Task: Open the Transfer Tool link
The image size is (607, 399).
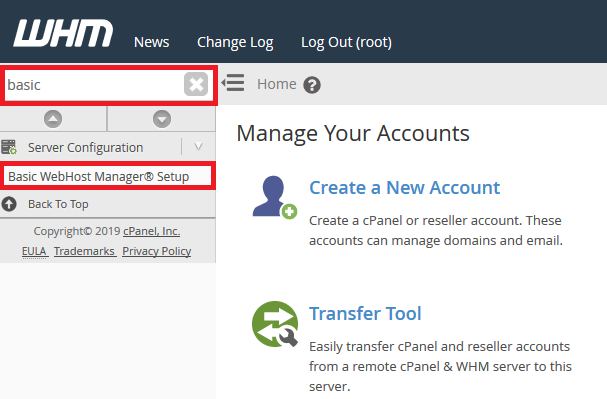Action: point(365,313)
